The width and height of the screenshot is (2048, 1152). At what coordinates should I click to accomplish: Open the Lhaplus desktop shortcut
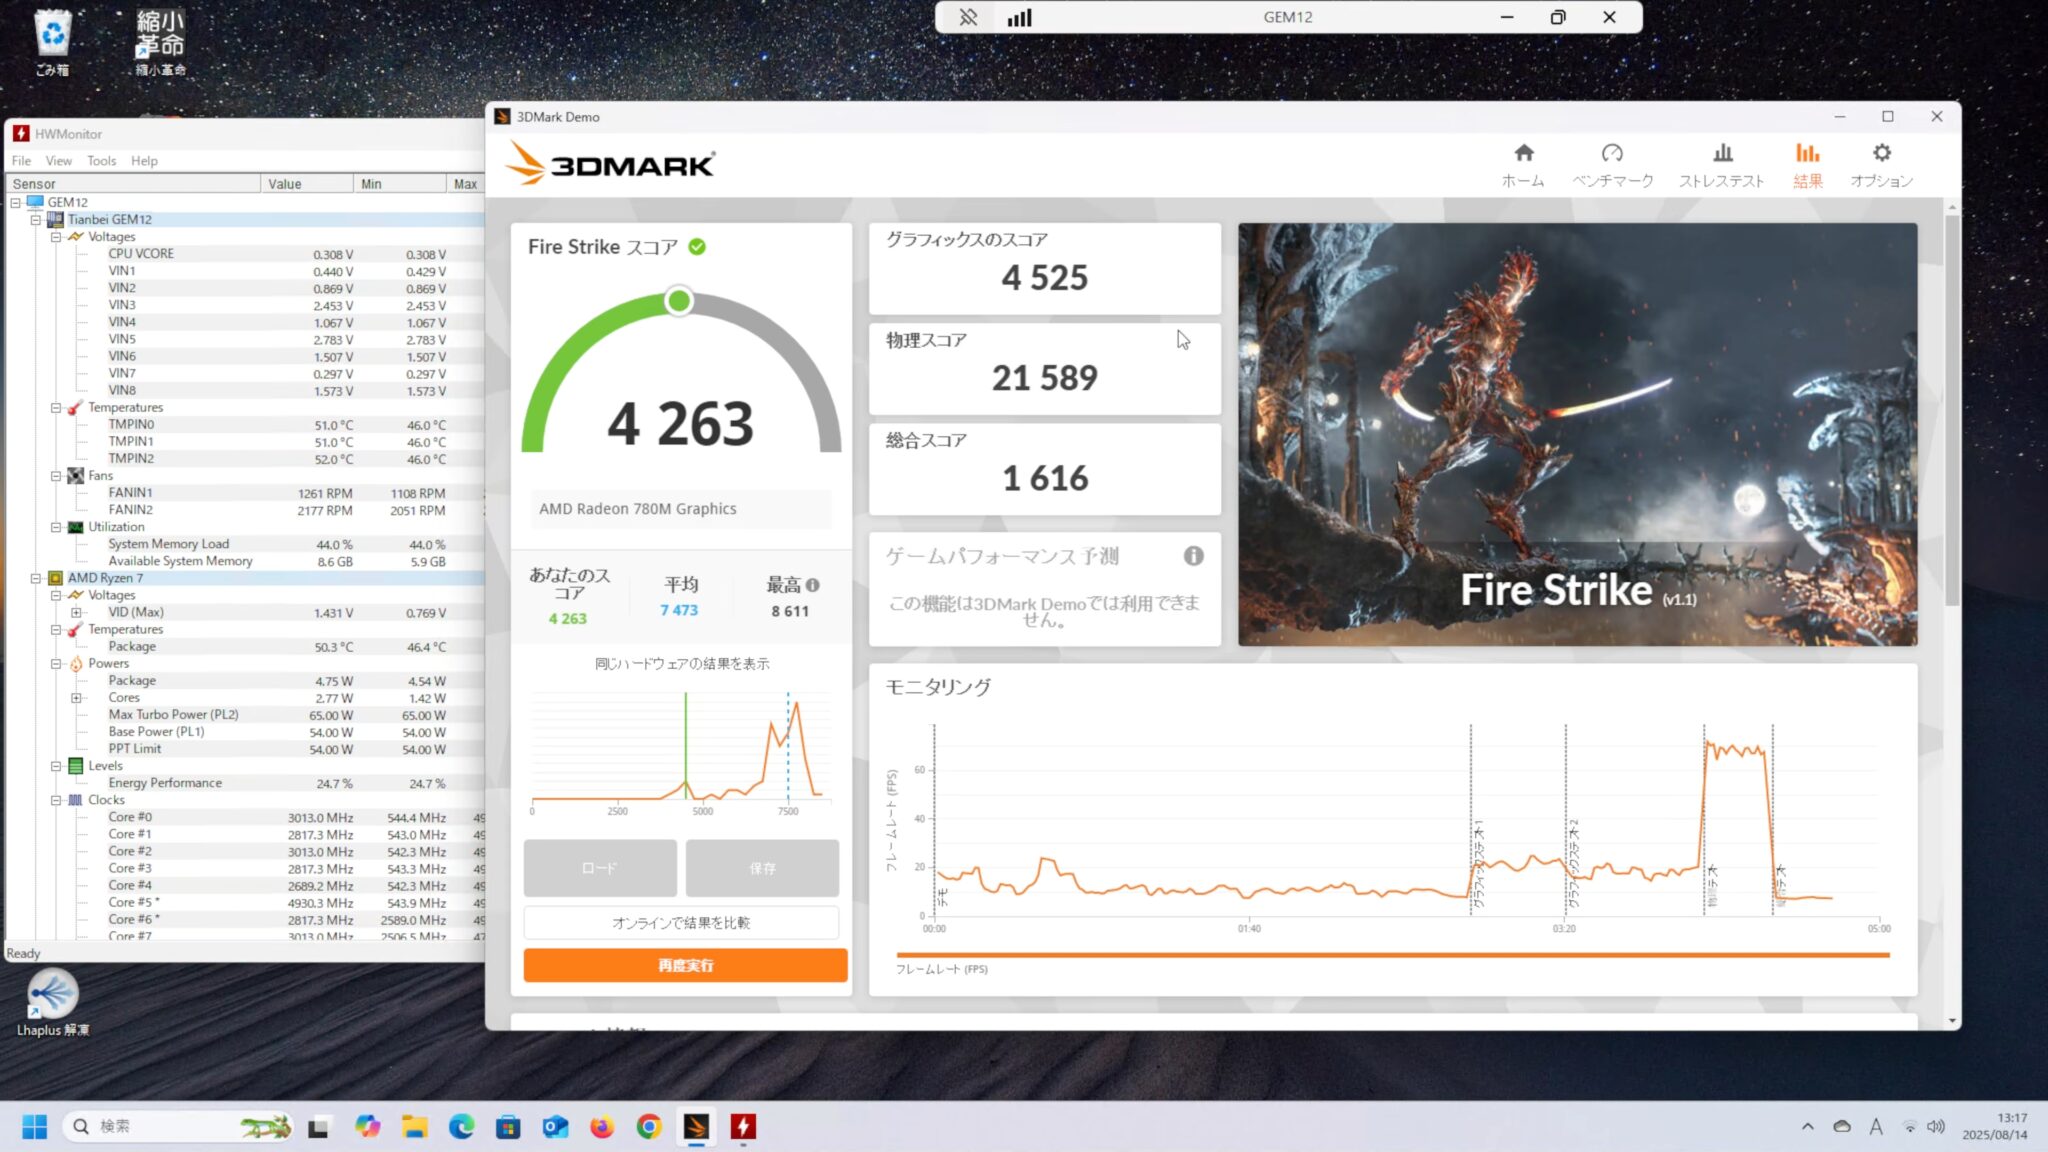52,1003
